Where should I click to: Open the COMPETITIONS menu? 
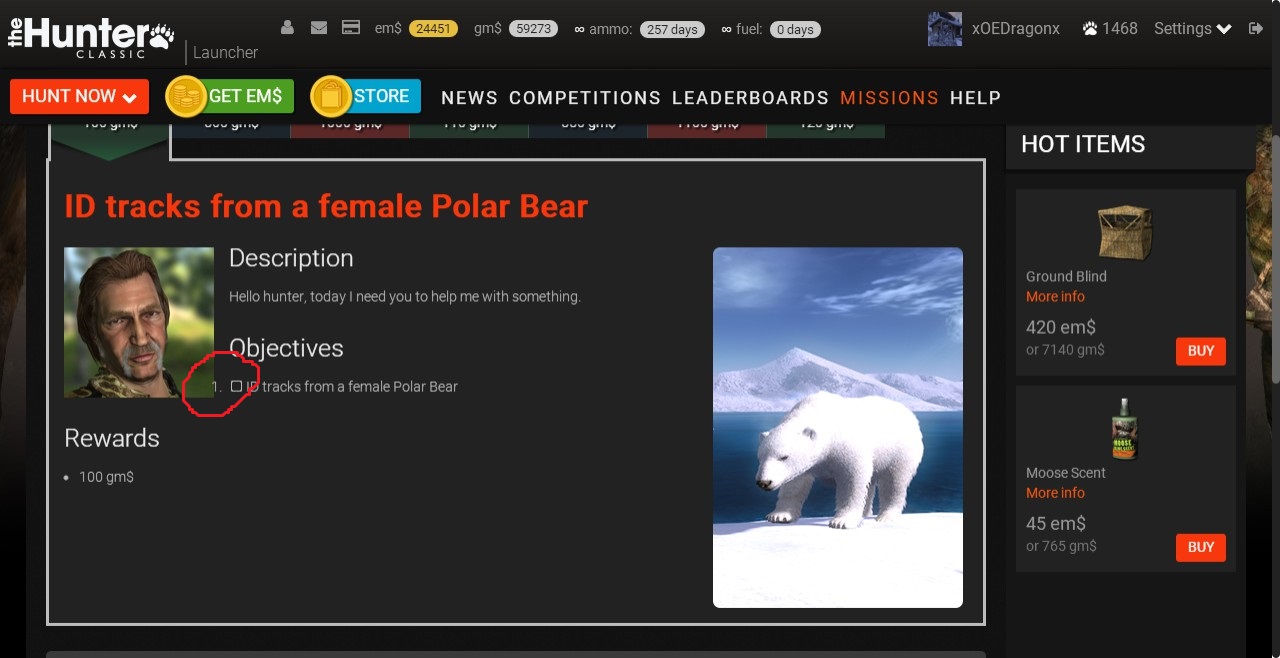point(585,98)
